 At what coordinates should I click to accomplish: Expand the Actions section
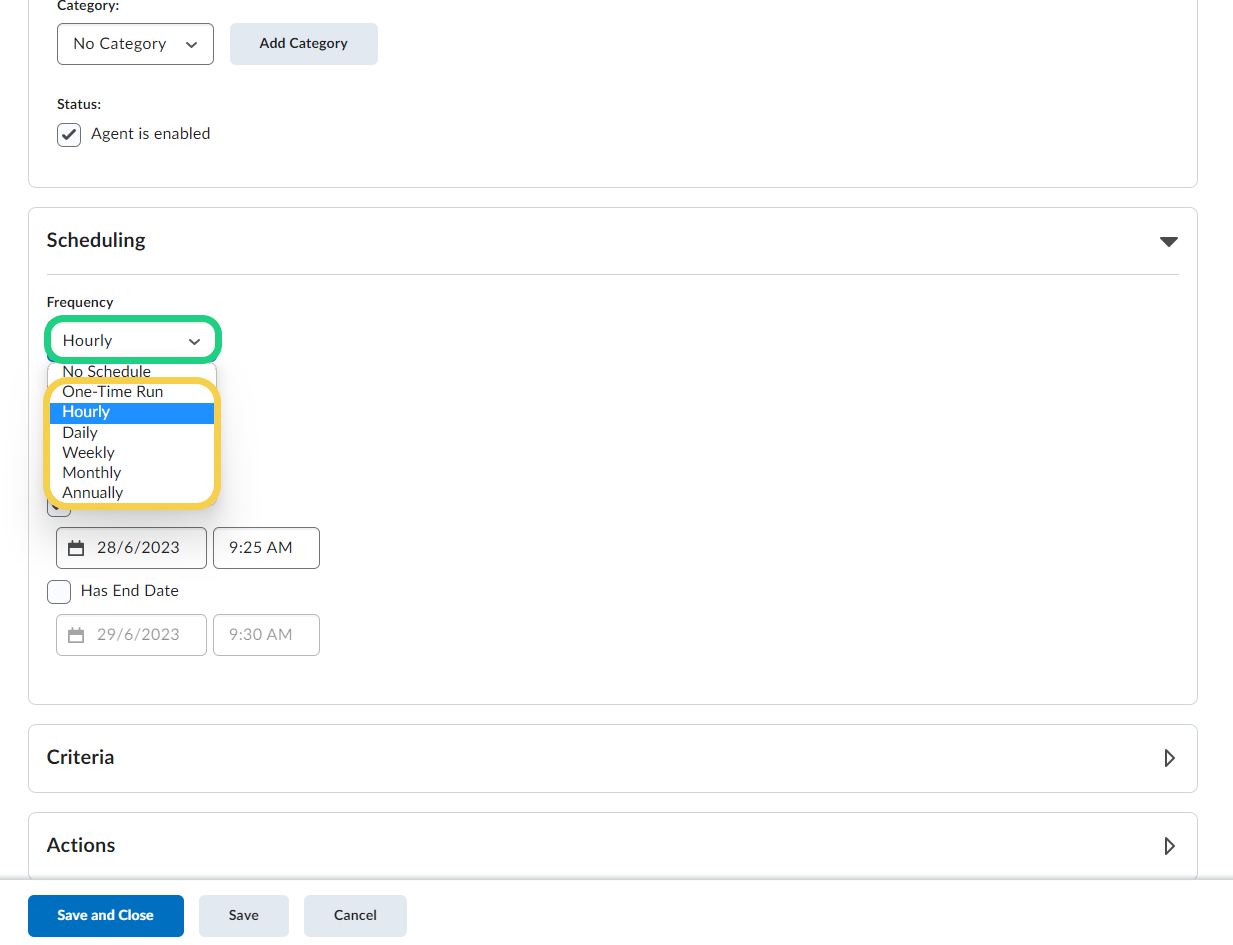point(1169,846)
